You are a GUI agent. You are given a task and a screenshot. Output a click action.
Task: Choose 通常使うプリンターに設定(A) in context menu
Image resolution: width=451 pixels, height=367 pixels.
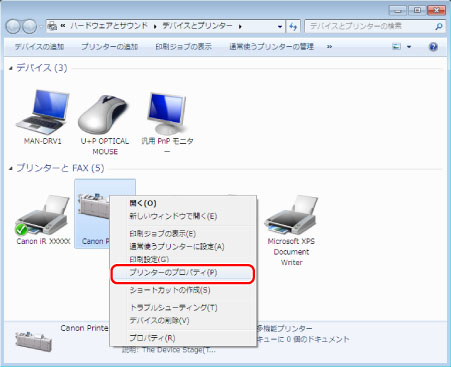(183, 247)
